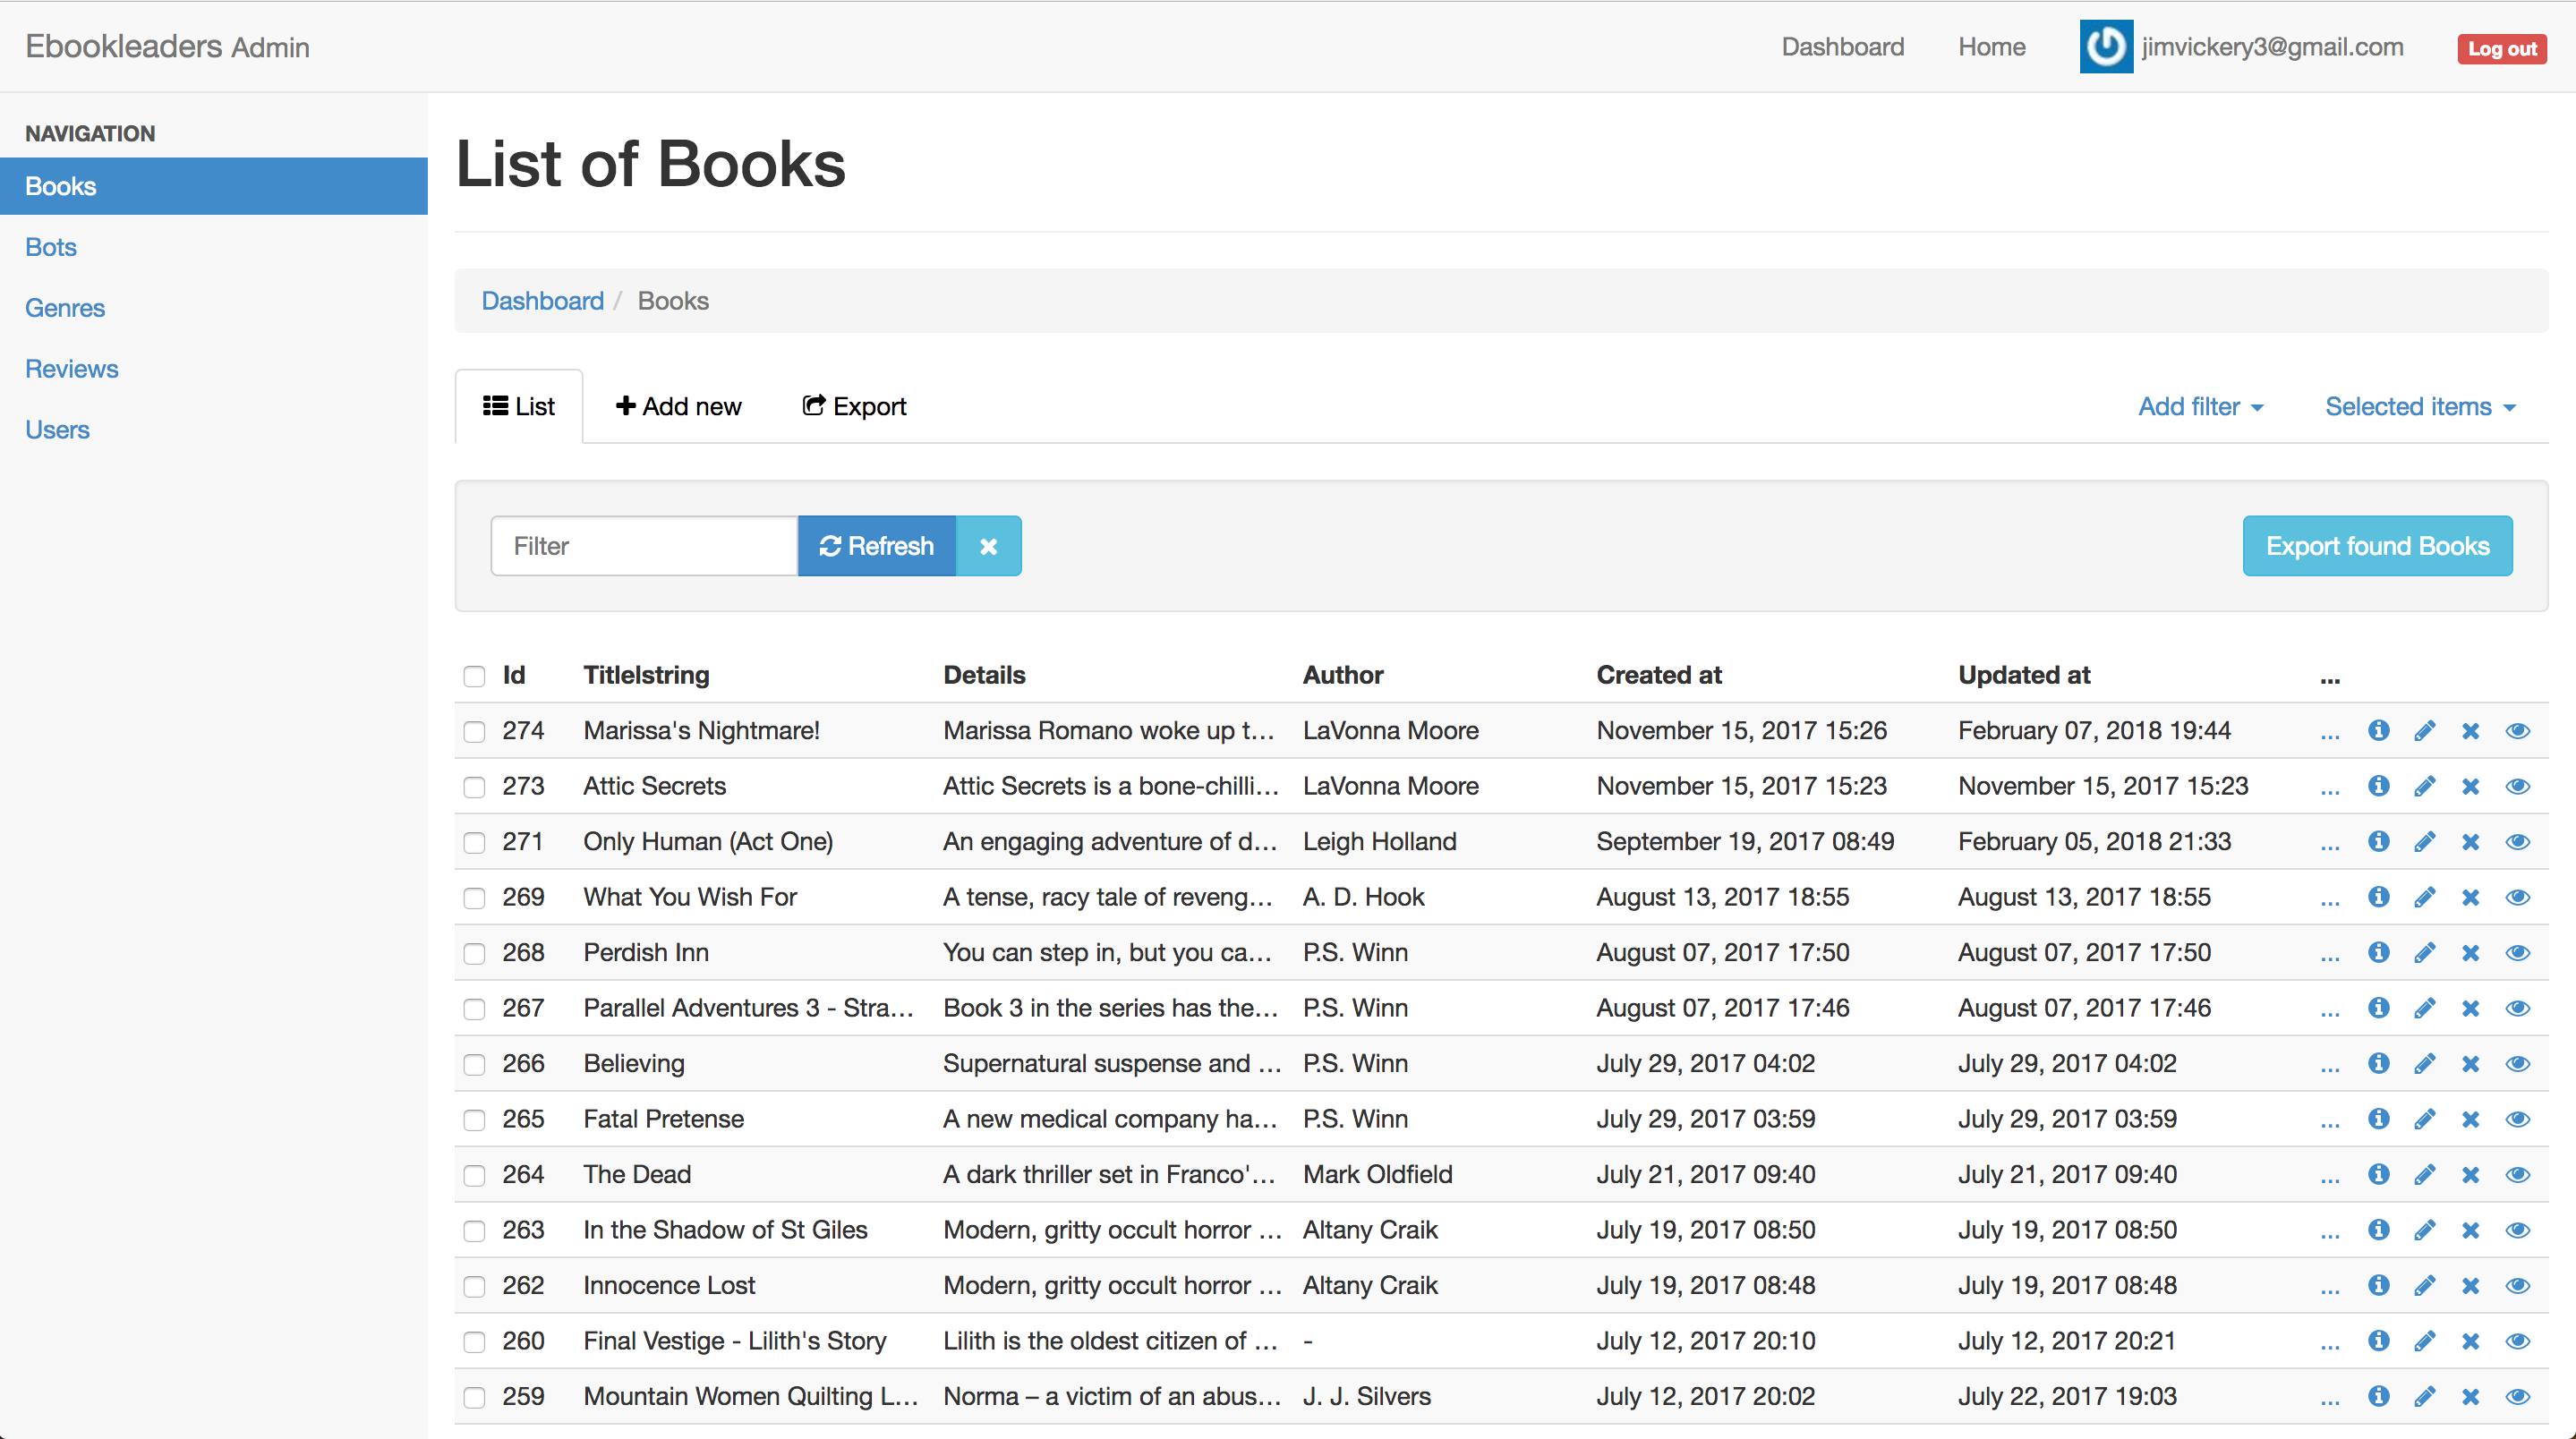This screenshot has width=2576, height=1439.
Task: Click the pencil edit icon for Attic Secrets
Action: pos(2424,786)
